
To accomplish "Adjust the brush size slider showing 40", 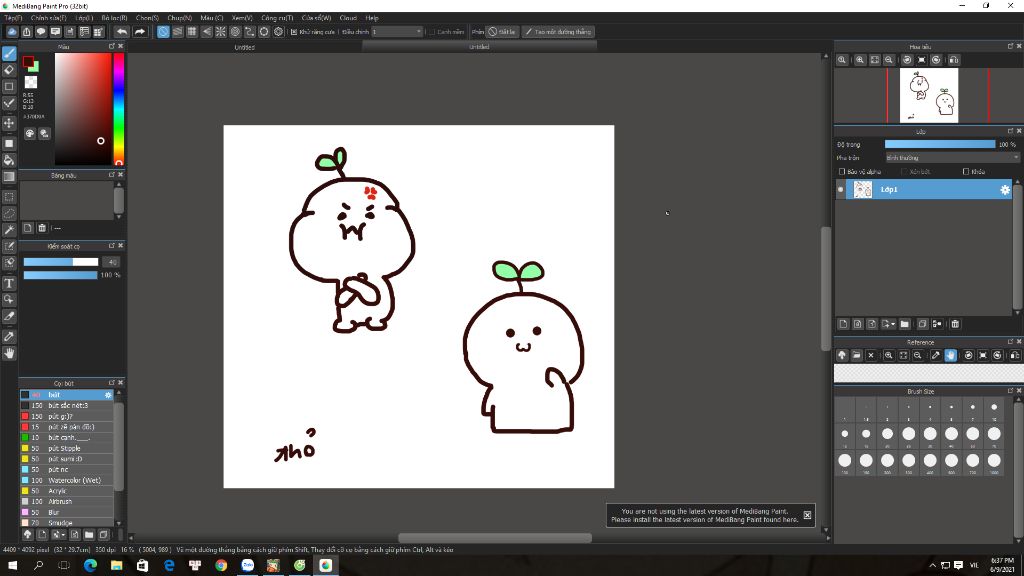I will (x=61, y=262).
